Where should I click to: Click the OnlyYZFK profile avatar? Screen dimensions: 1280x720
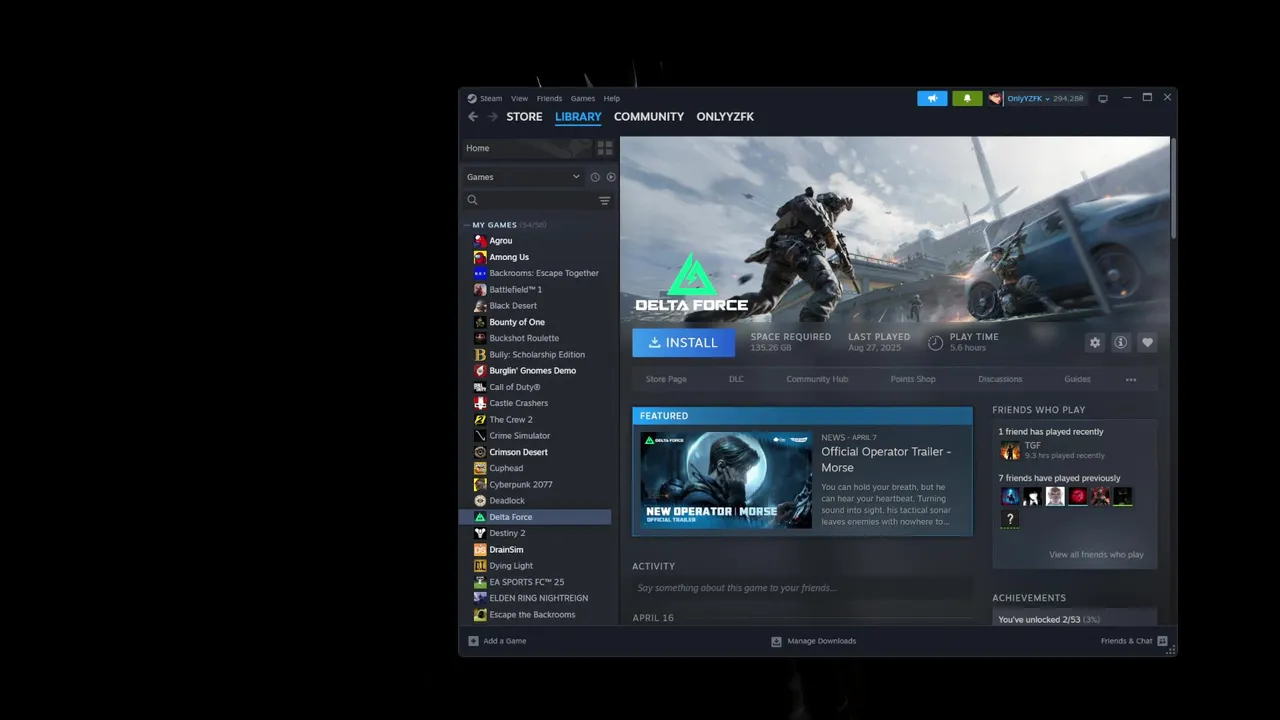[x=995, y=98]
